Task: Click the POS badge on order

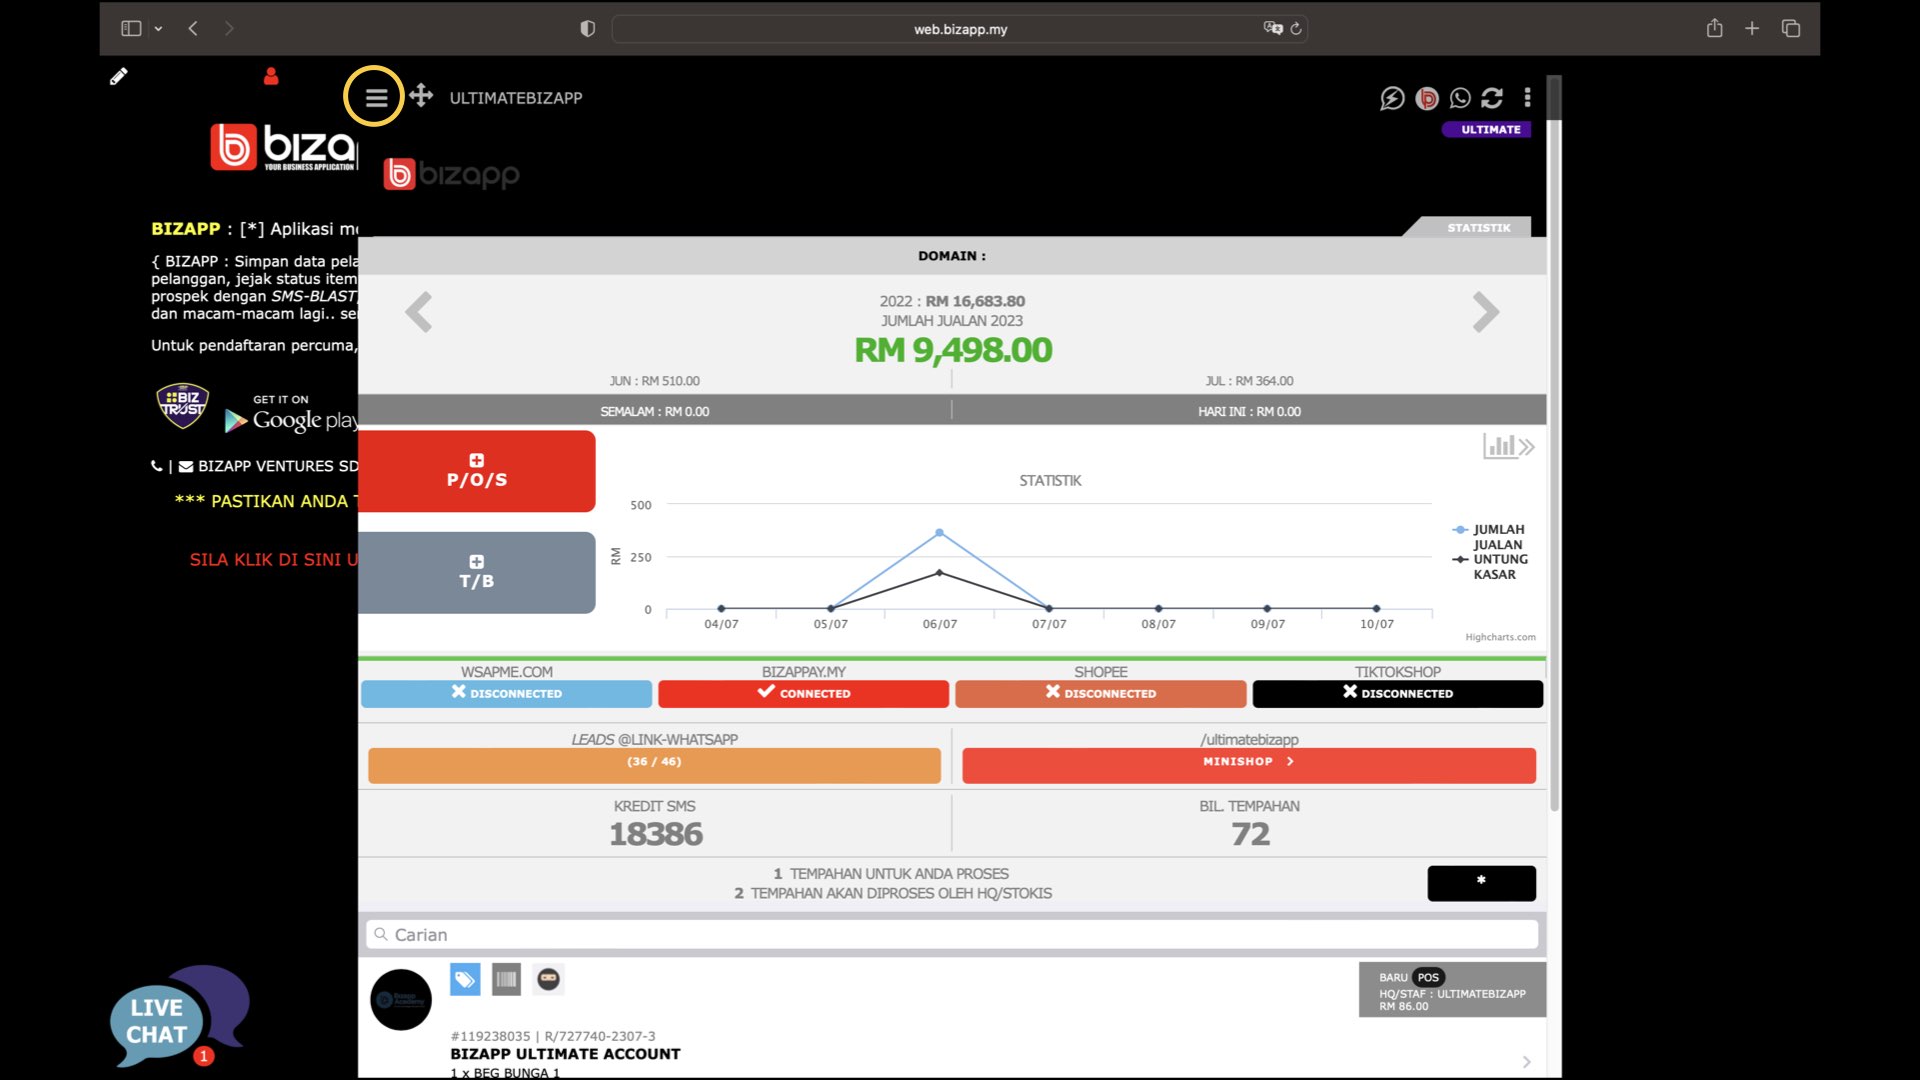Action: tap(1428, 977)
